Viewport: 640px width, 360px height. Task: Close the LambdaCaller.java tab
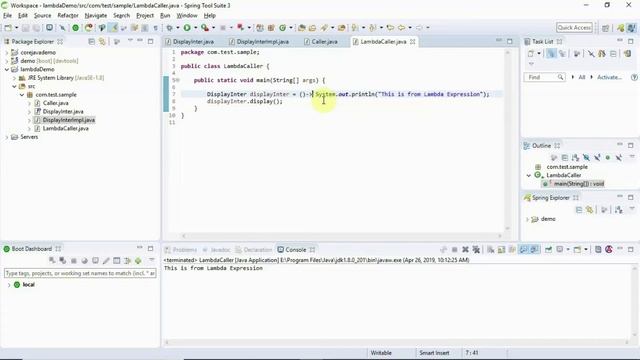tap(413, 42)
